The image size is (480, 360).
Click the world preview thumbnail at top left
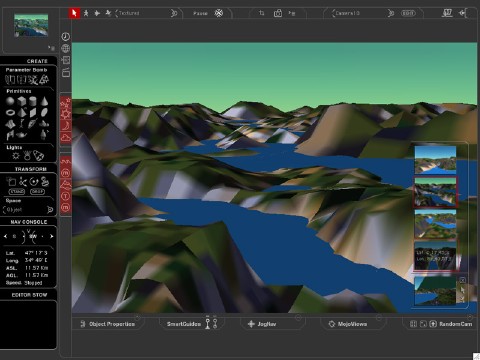[31, 25]
